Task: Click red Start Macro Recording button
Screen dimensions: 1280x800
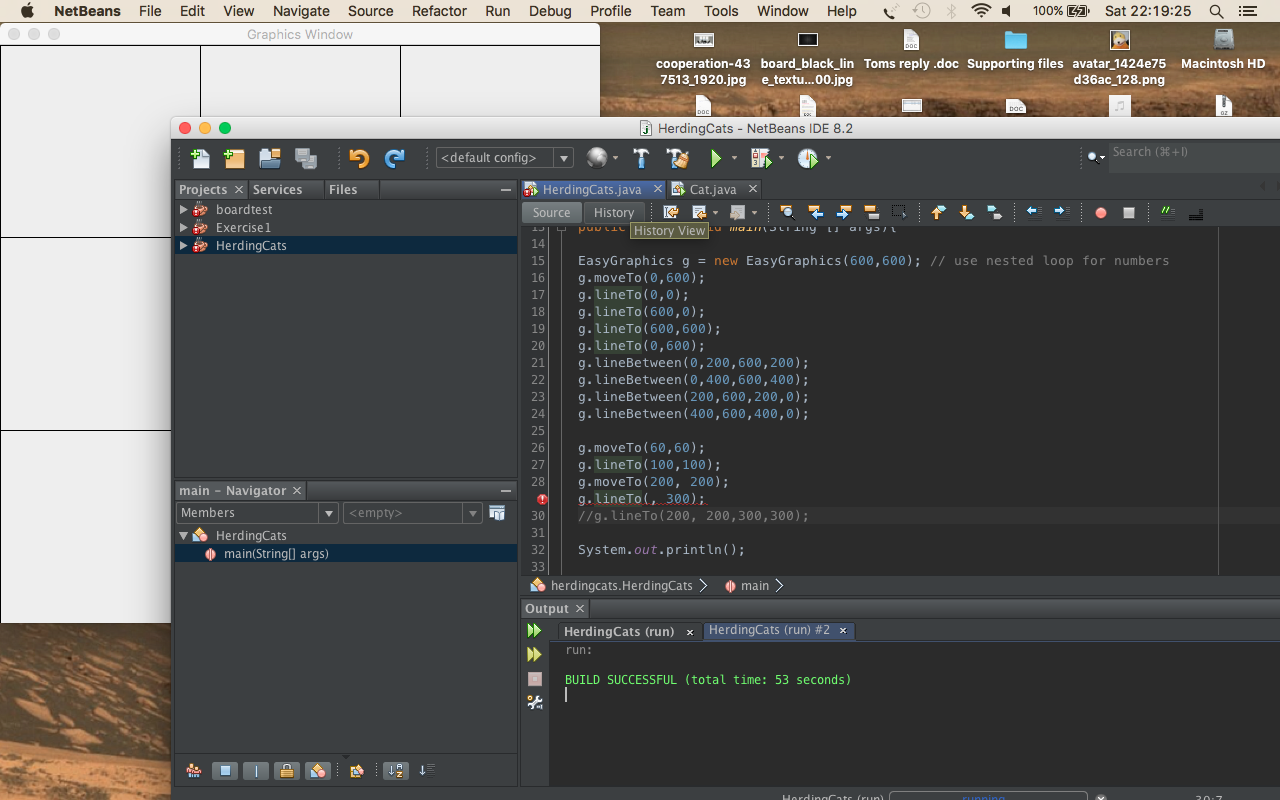Action: click(1101, 213)
